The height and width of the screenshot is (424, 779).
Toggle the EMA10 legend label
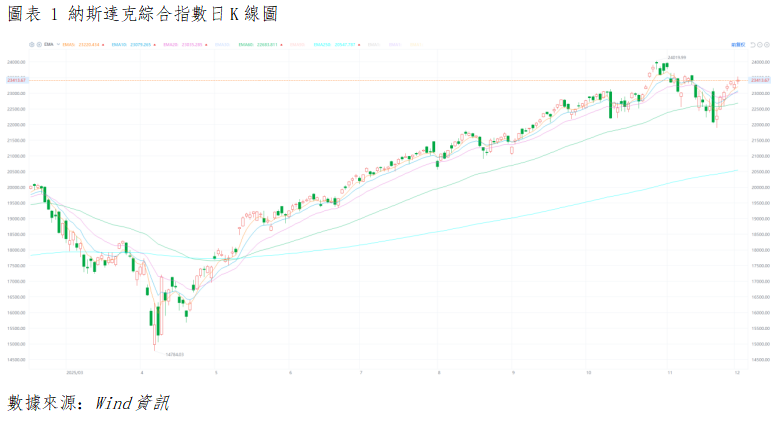[x=118, y=44]
